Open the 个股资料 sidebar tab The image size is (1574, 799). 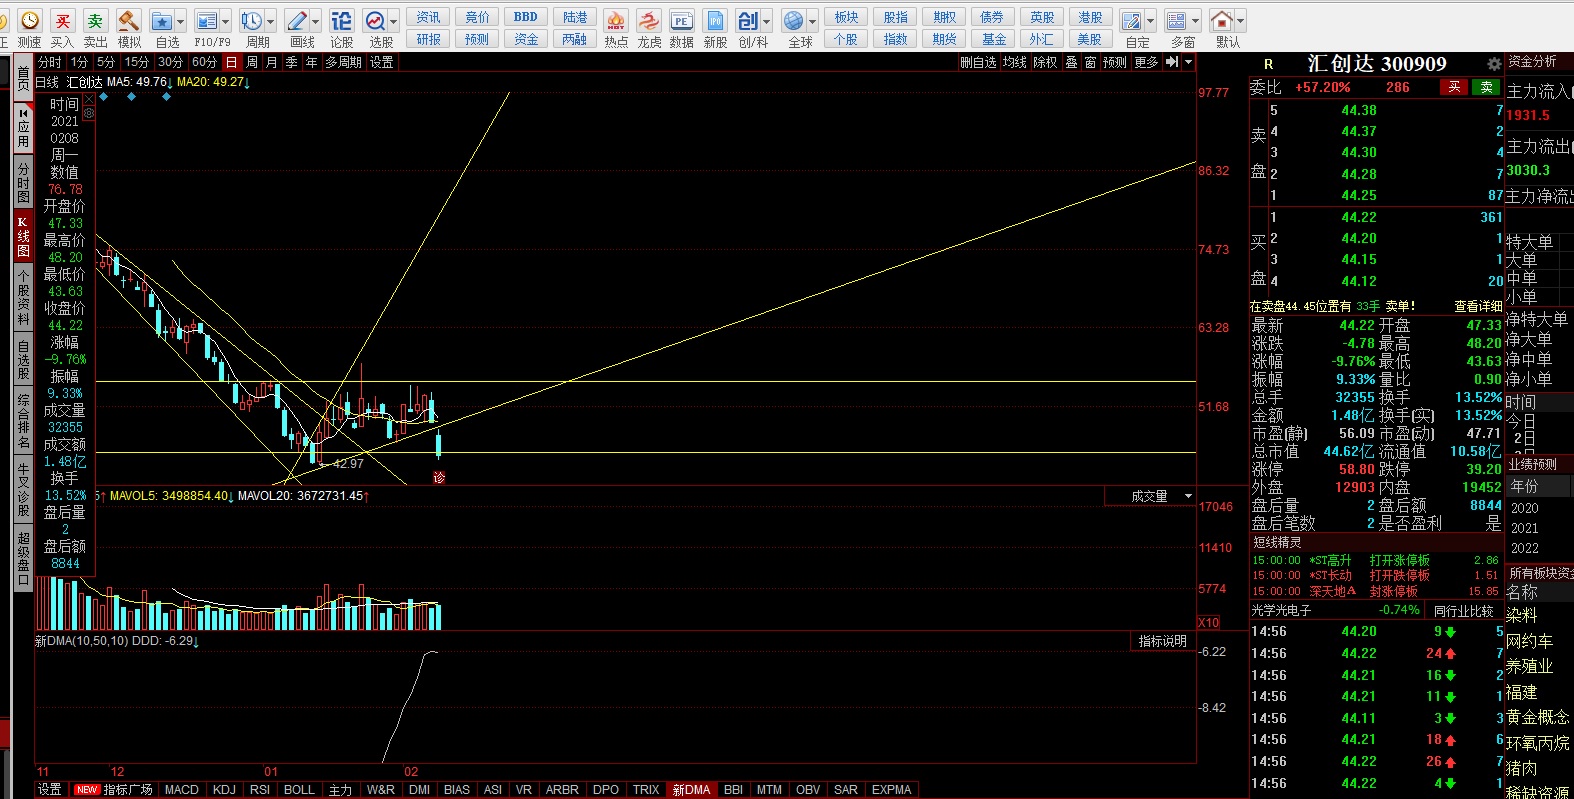(23, 298)
